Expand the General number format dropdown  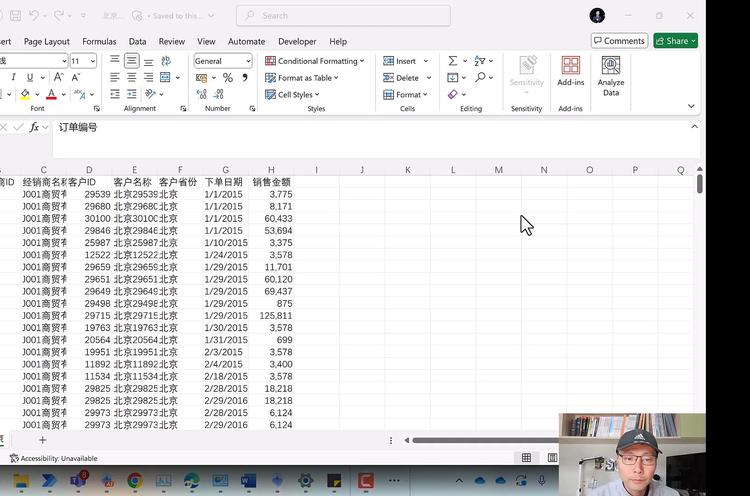pos(248,61)
